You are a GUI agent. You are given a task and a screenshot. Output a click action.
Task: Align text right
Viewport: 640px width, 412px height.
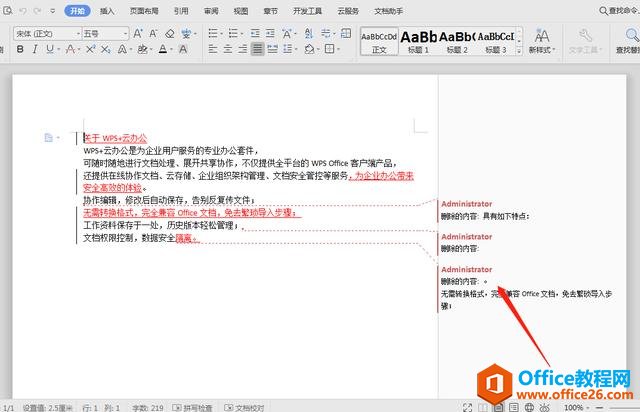click(242, 49)
